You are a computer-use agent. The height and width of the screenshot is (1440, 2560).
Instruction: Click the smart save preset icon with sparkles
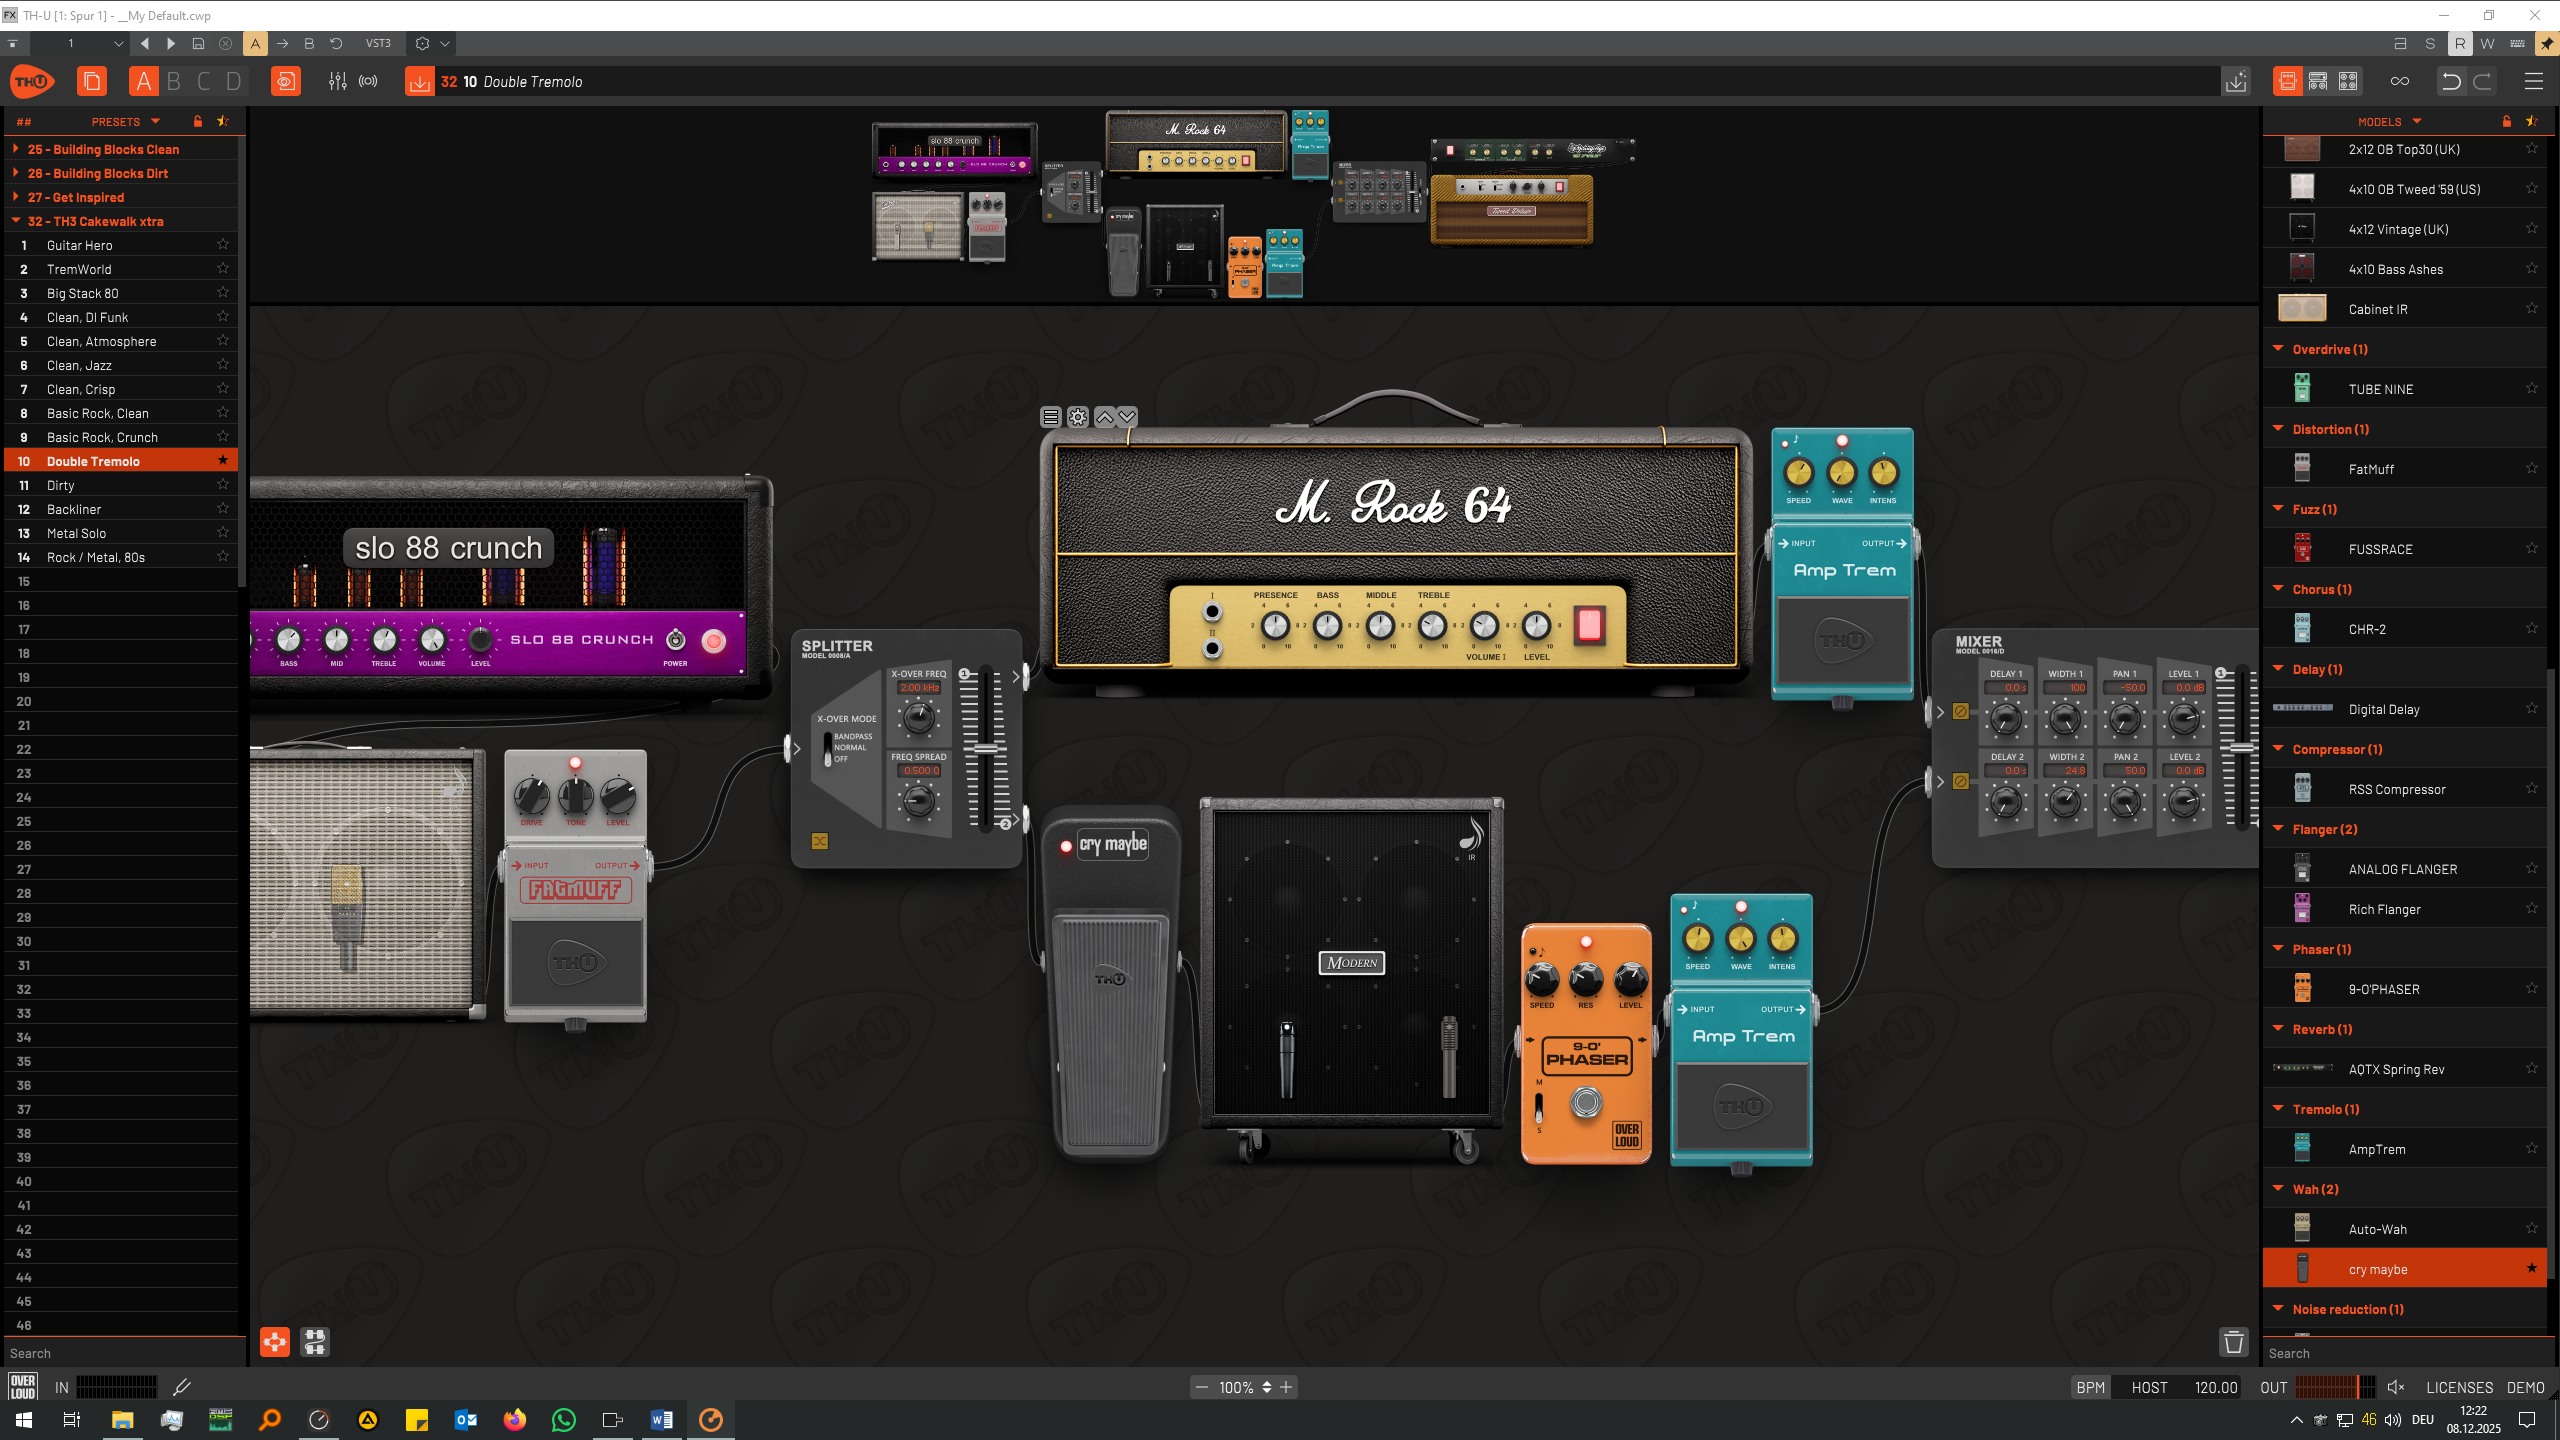[2236, 81]
